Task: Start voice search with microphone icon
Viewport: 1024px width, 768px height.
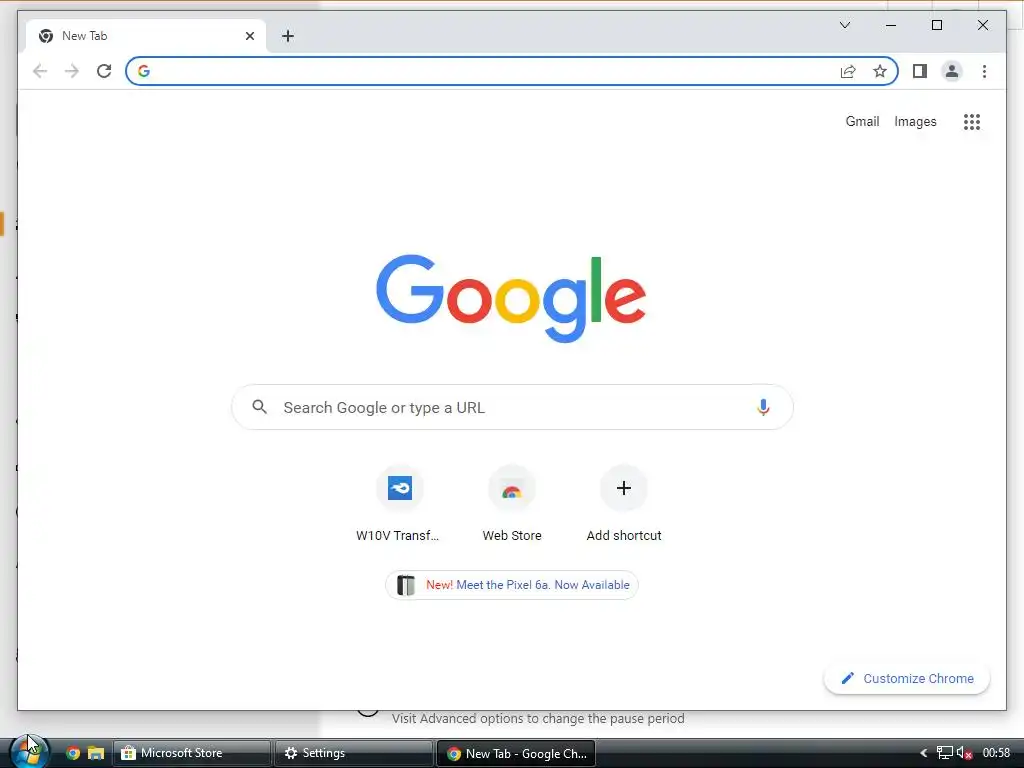Action: [763, 408]
